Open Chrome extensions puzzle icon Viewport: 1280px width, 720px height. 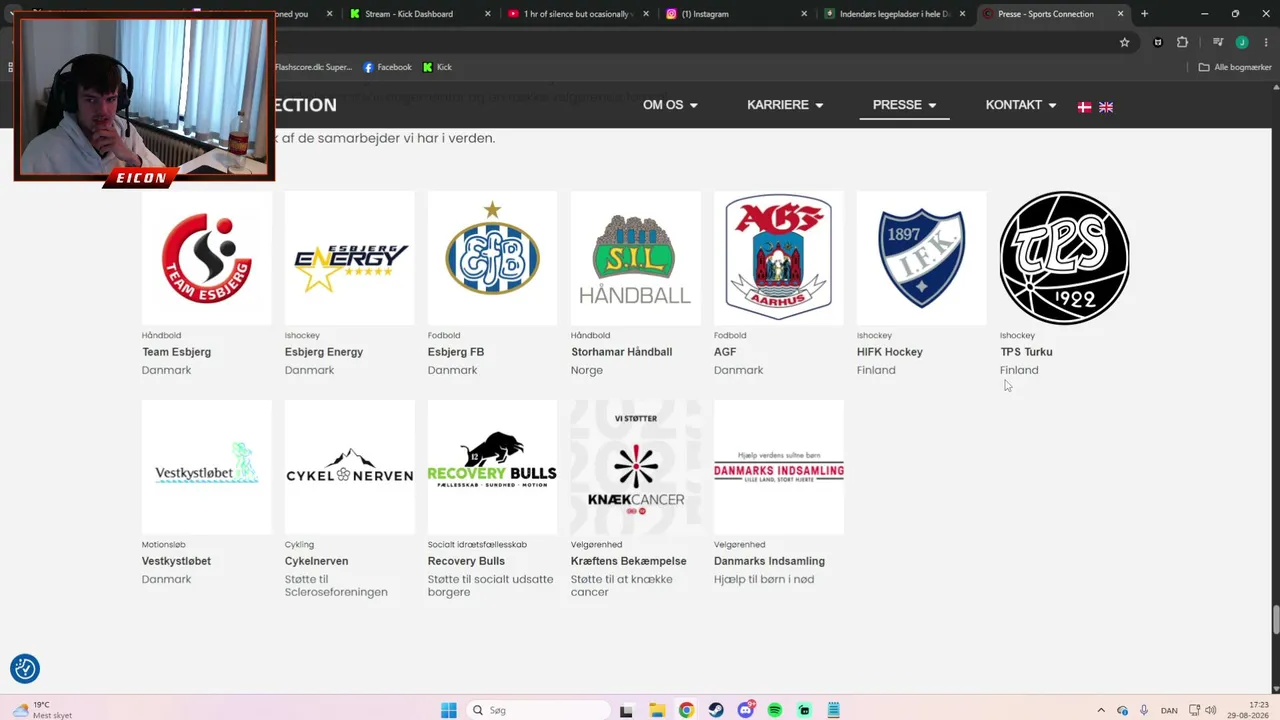1182,42
